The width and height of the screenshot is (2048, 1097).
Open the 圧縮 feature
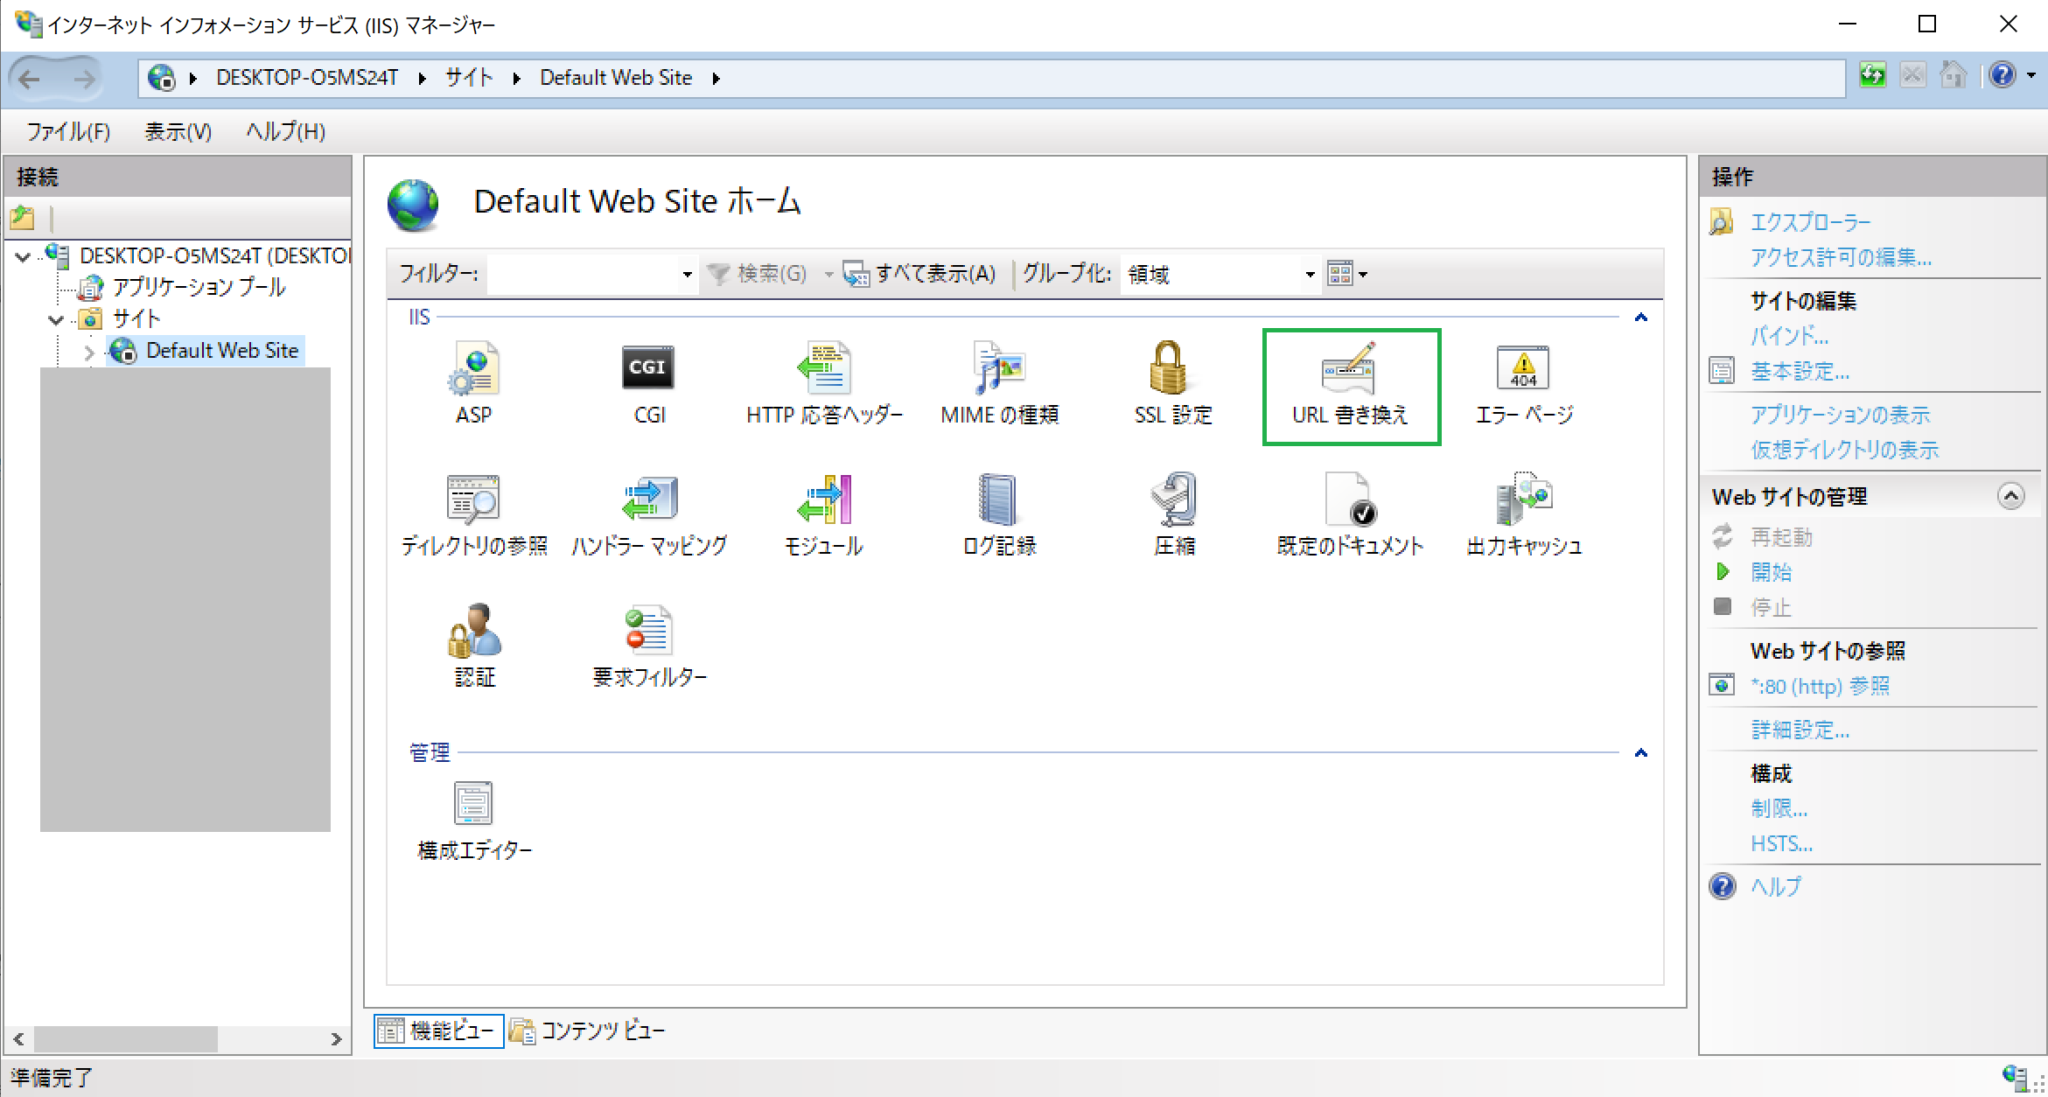pos(1173,515)
